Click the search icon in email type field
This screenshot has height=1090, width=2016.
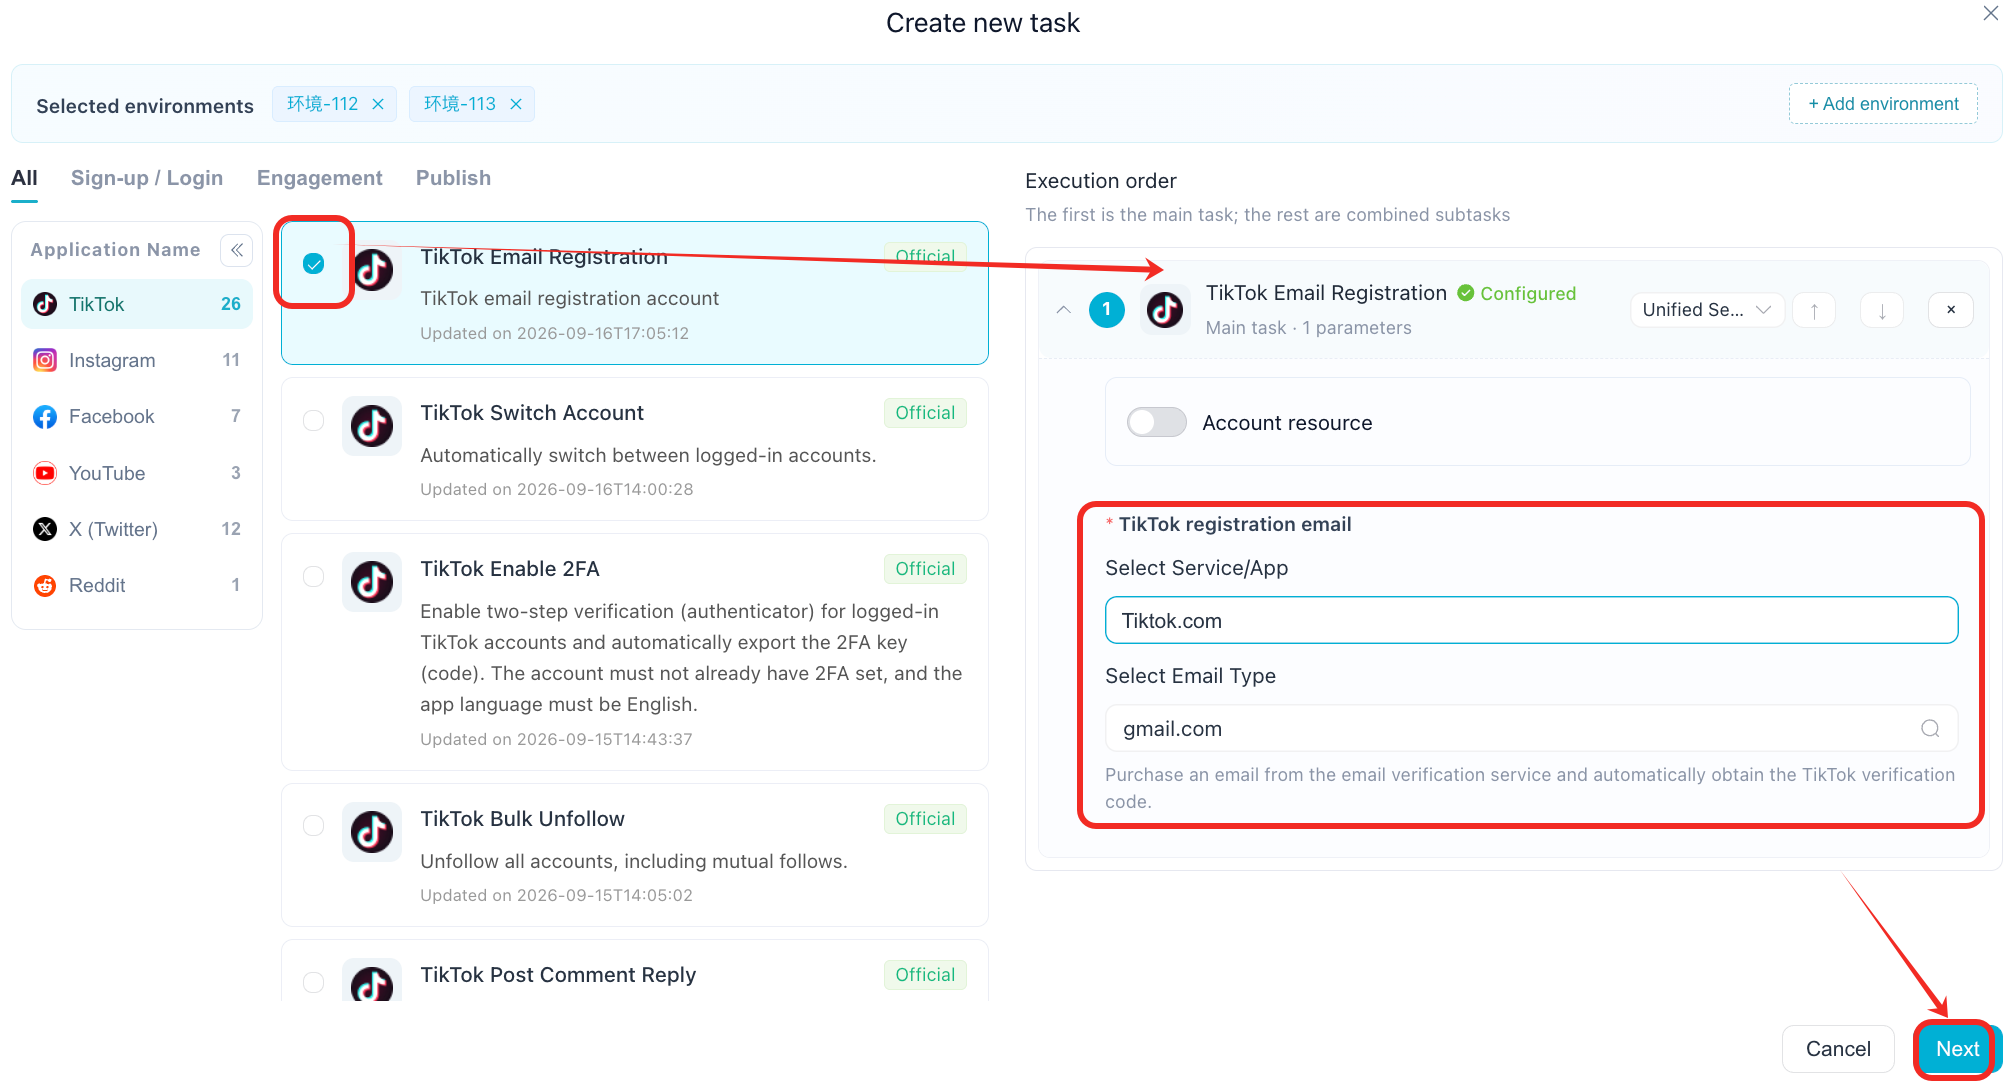[1930, 729]
